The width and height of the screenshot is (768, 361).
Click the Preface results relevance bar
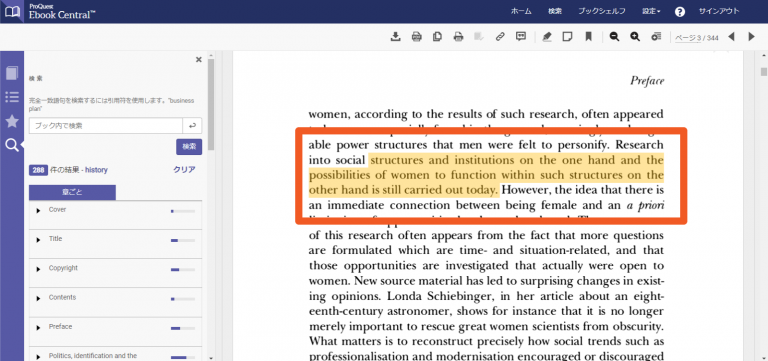[183, 328]
